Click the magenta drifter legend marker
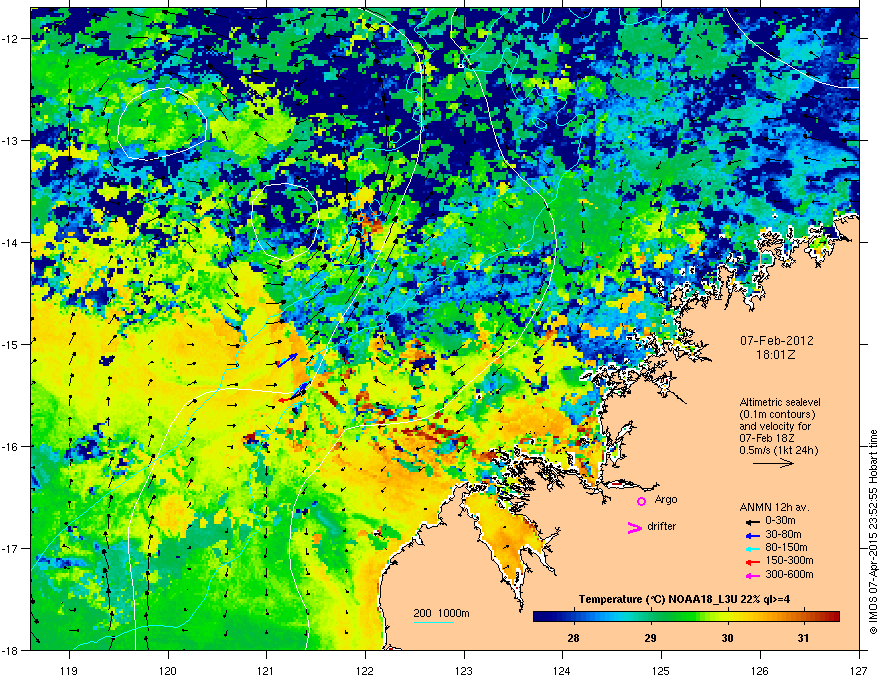The width and height of the screenshot is (880, 680). pyautogui.click(x=635, y=527)
